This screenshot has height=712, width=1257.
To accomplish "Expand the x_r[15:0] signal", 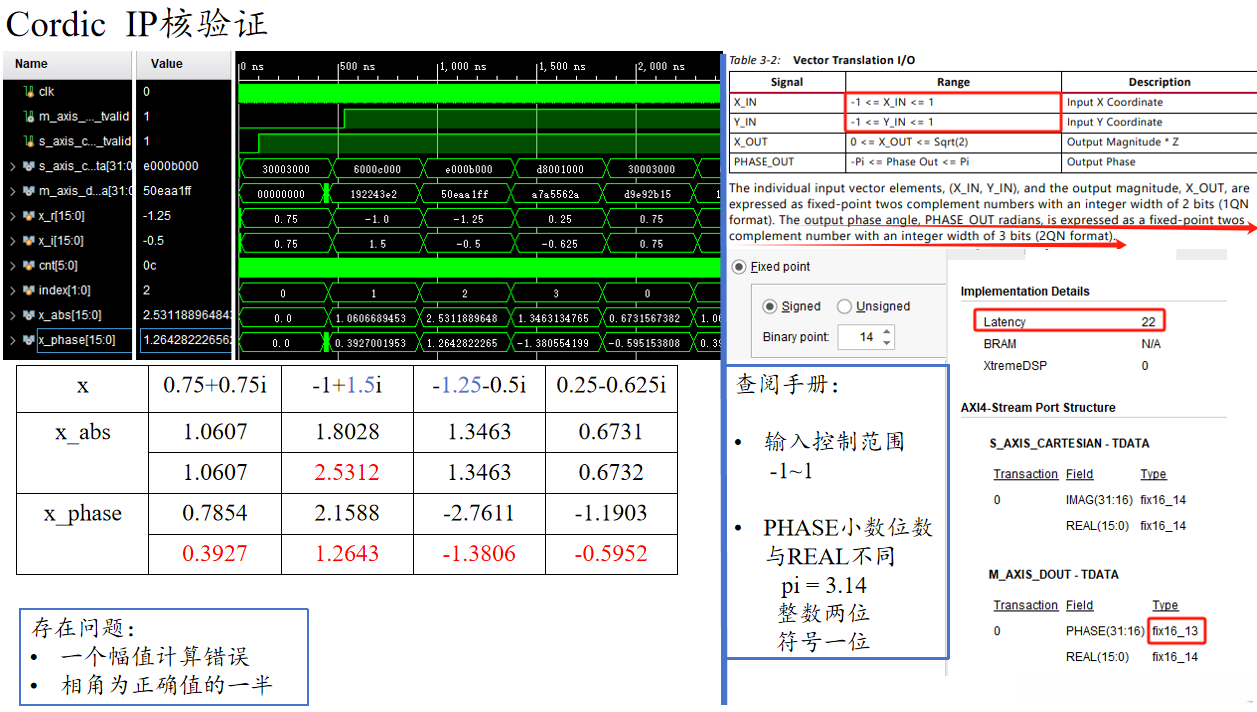I will click(12, 216).
